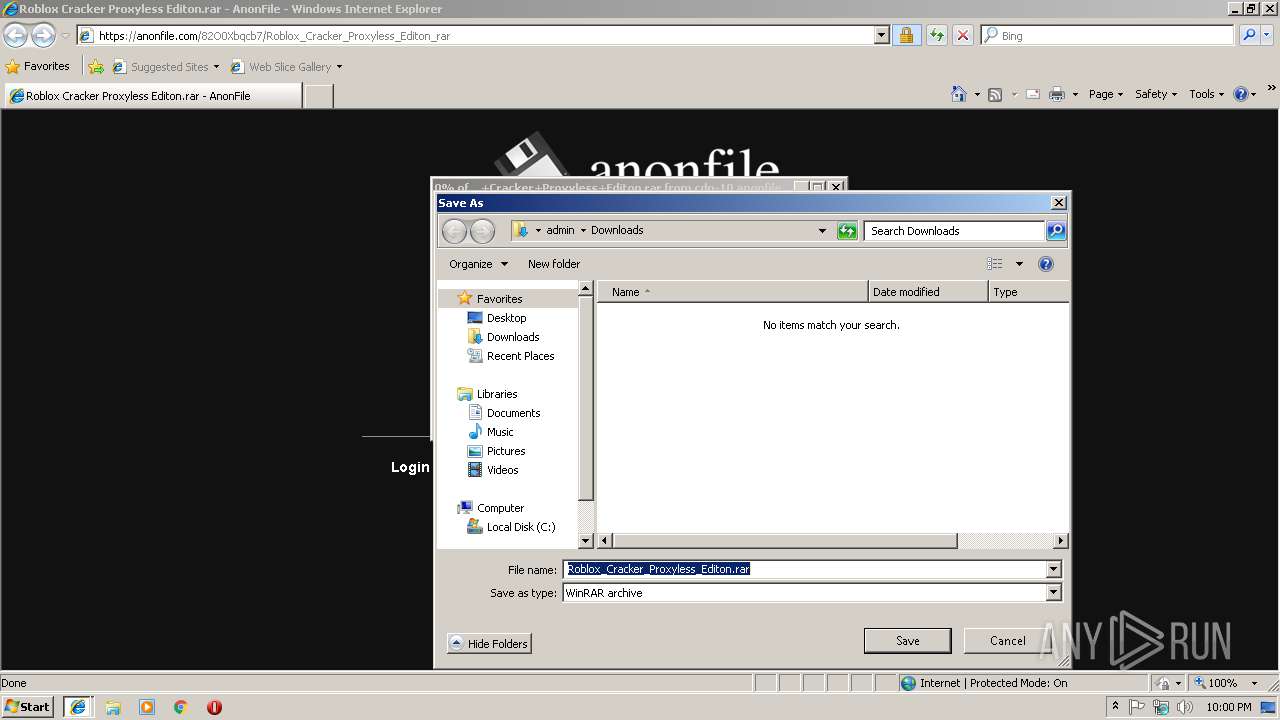
Task: Open the Save as type dropdown
Action: point(1053,593)
